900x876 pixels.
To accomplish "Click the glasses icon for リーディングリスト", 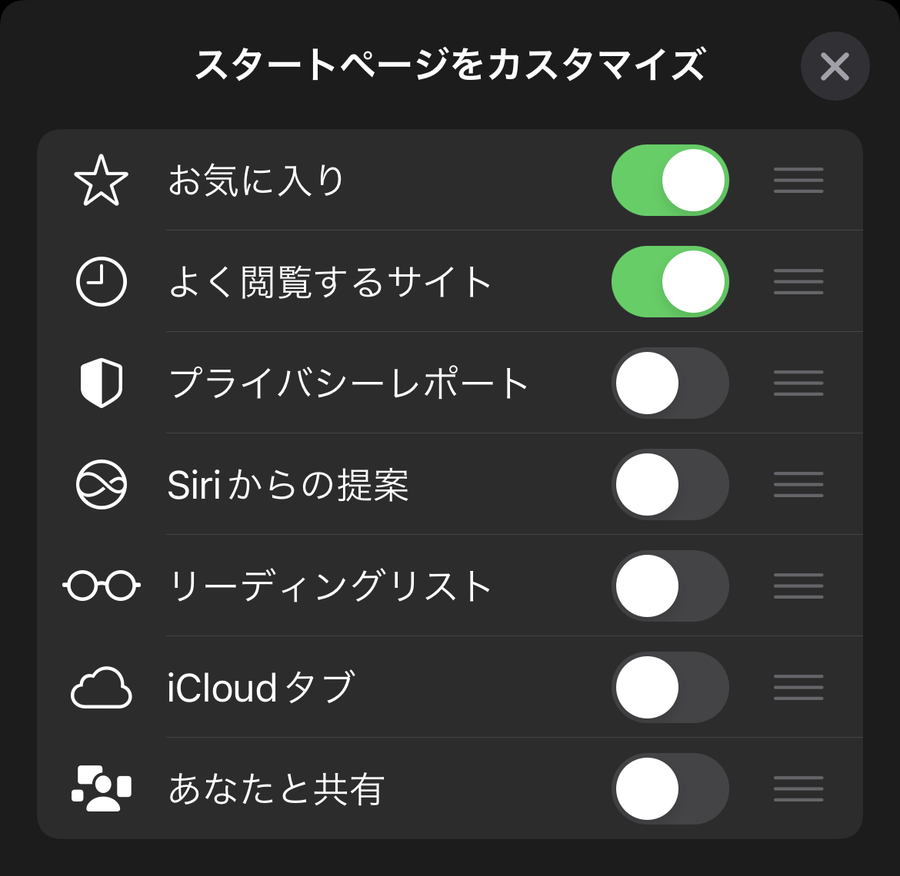I will [x=101, y=587].
